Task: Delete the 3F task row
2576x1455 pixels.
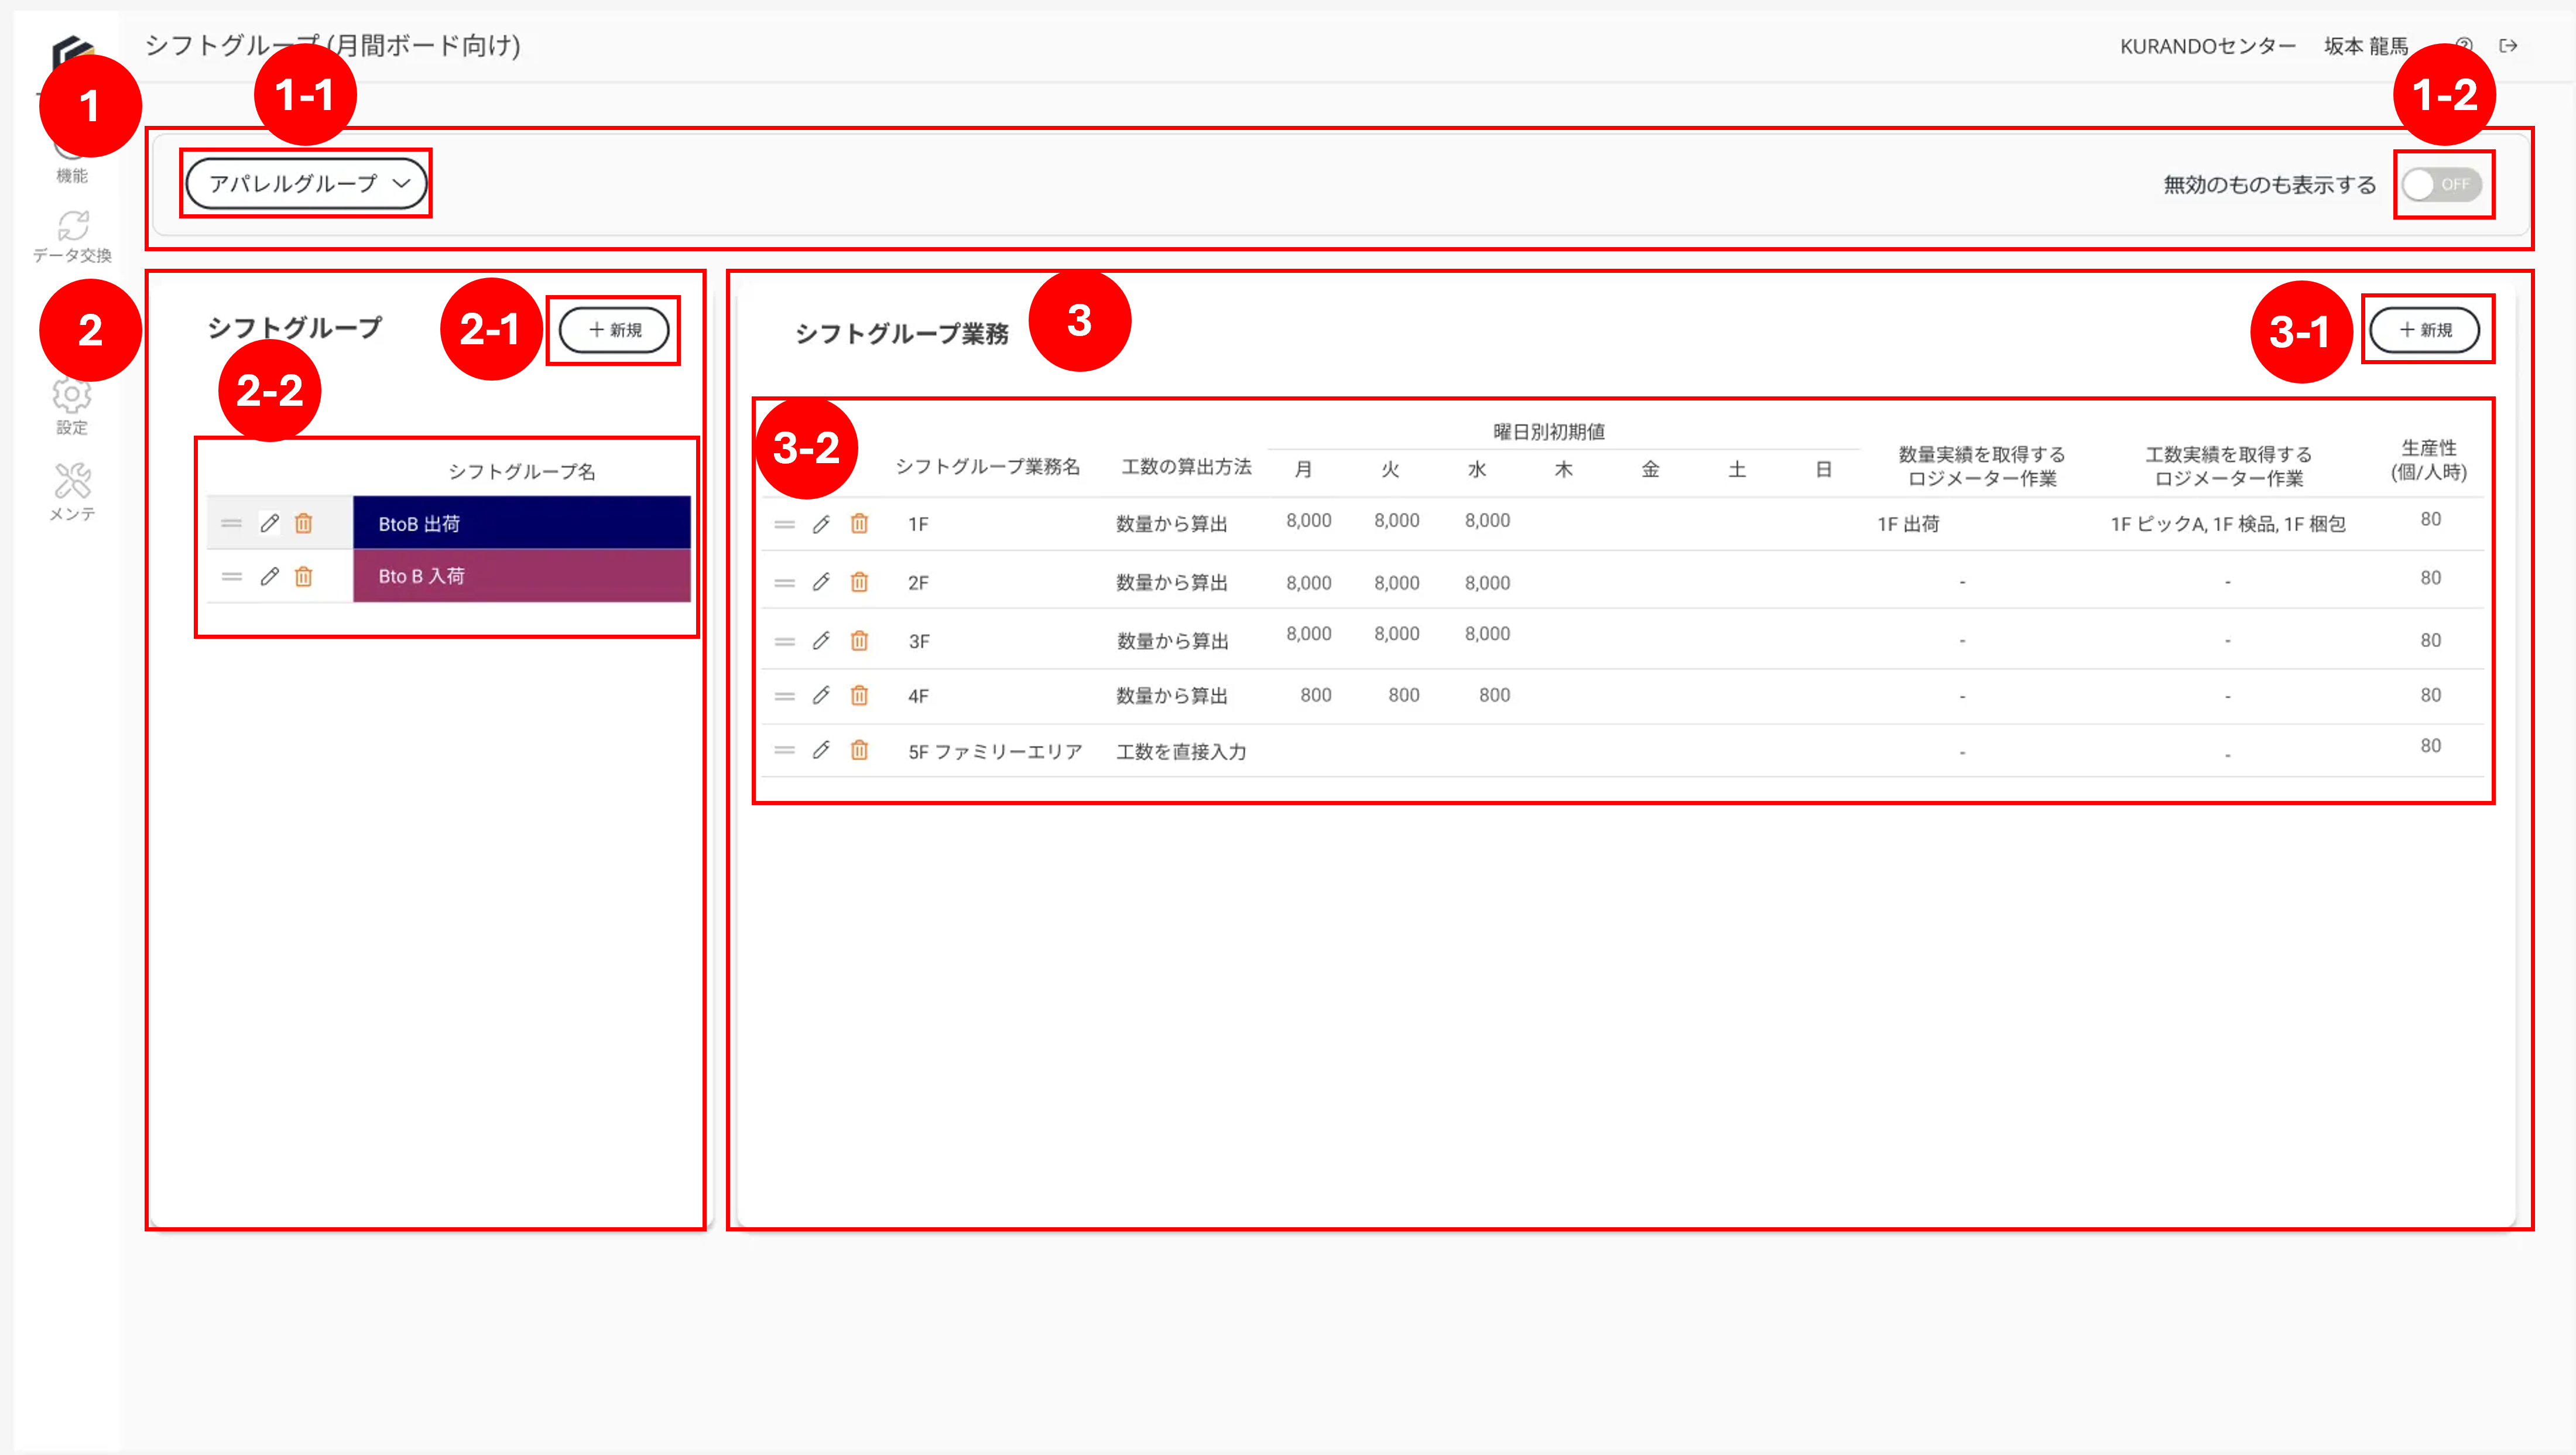Action: [x=859, y=641]
